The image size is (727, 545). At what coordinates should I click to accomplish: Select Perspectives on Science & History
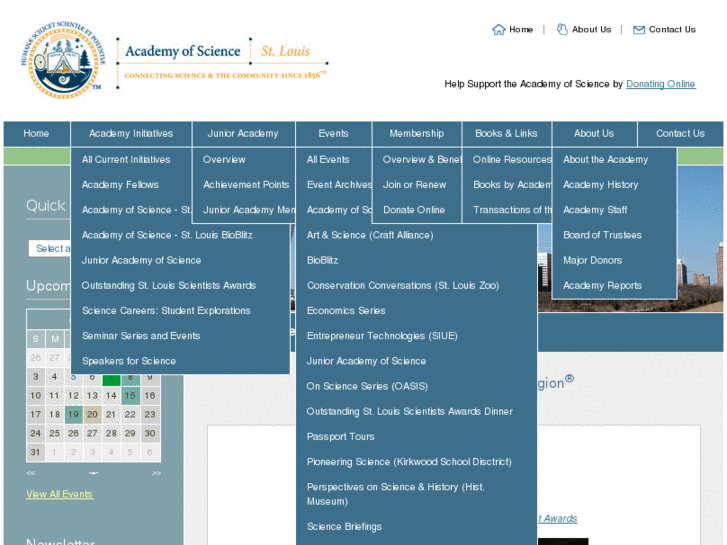[x=395, y=494]
